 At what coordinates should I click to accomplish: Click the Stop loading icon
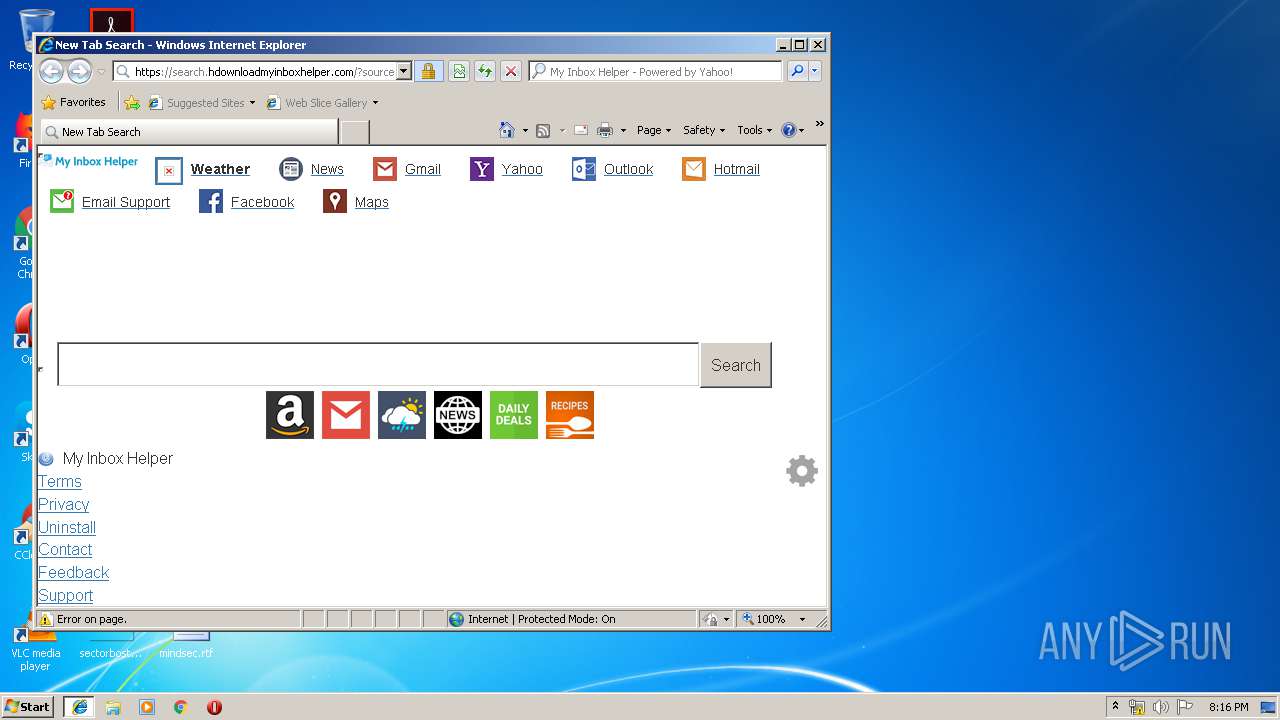[511, 71]
